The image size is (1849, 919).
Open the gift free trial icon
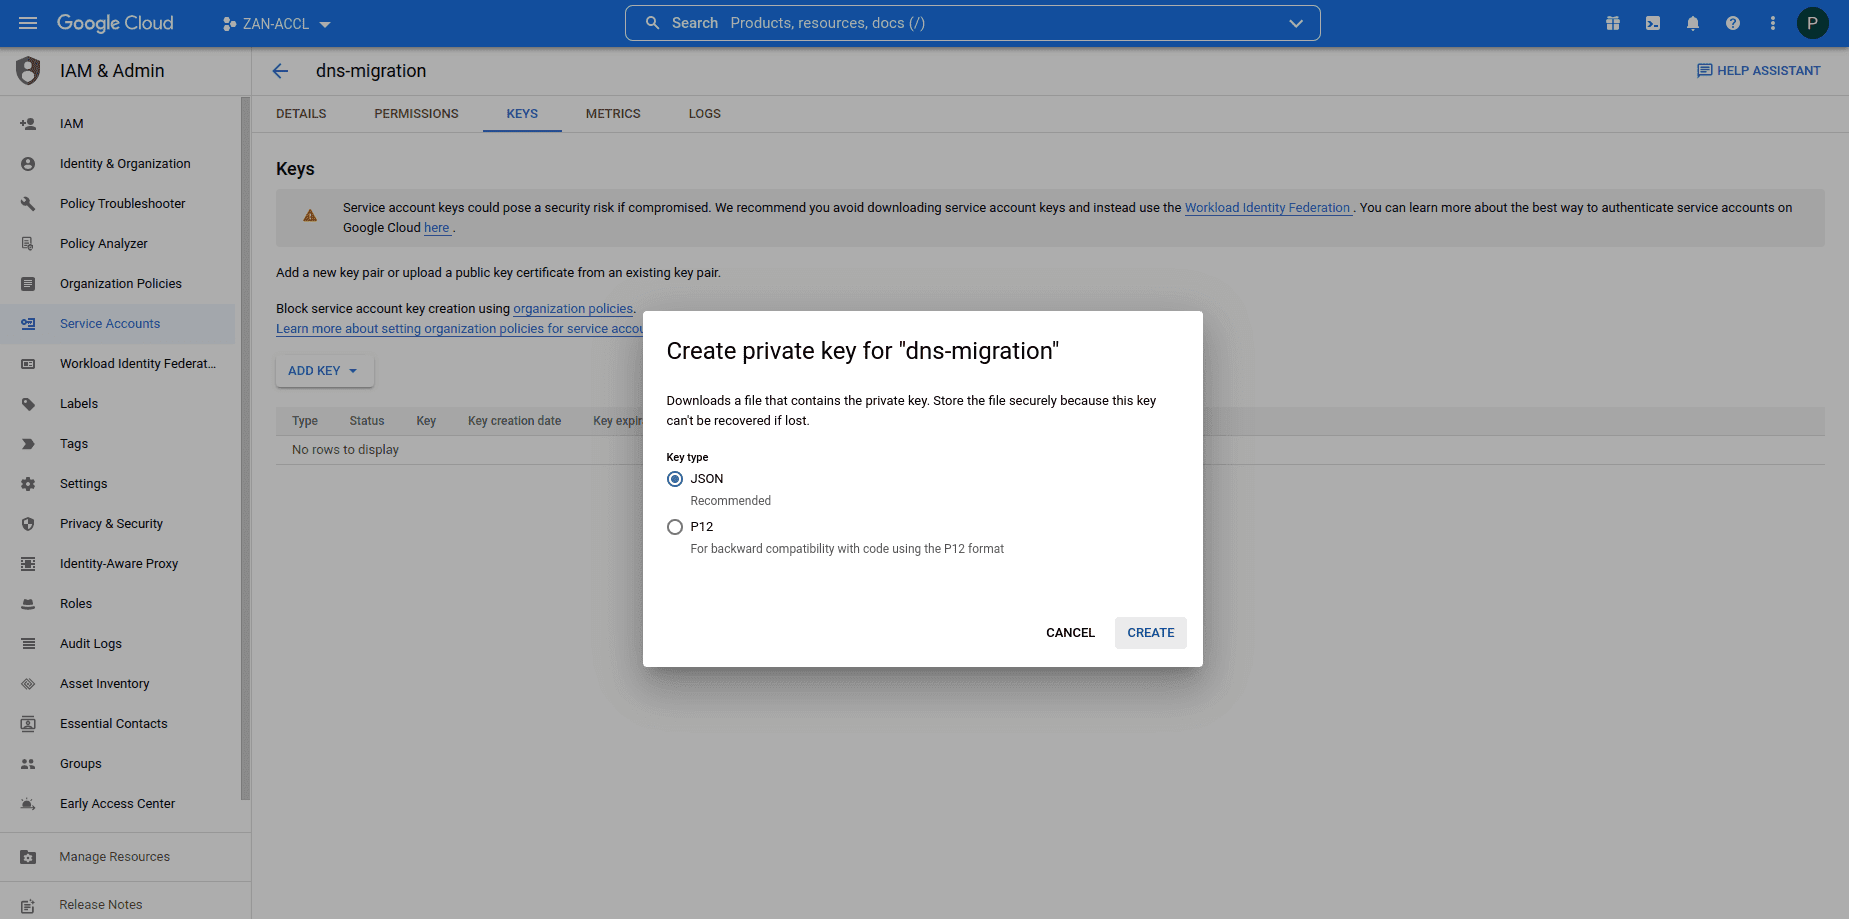pos(1613,23)
